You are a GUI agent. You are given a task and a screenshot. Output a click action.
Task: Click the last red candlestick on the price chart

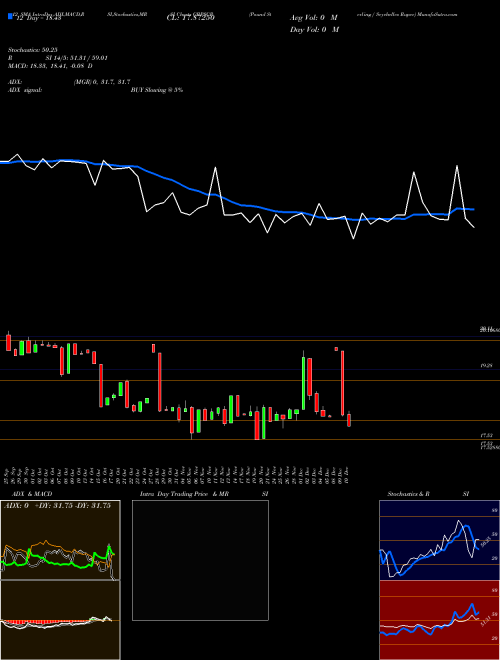(x=349, y=420)
